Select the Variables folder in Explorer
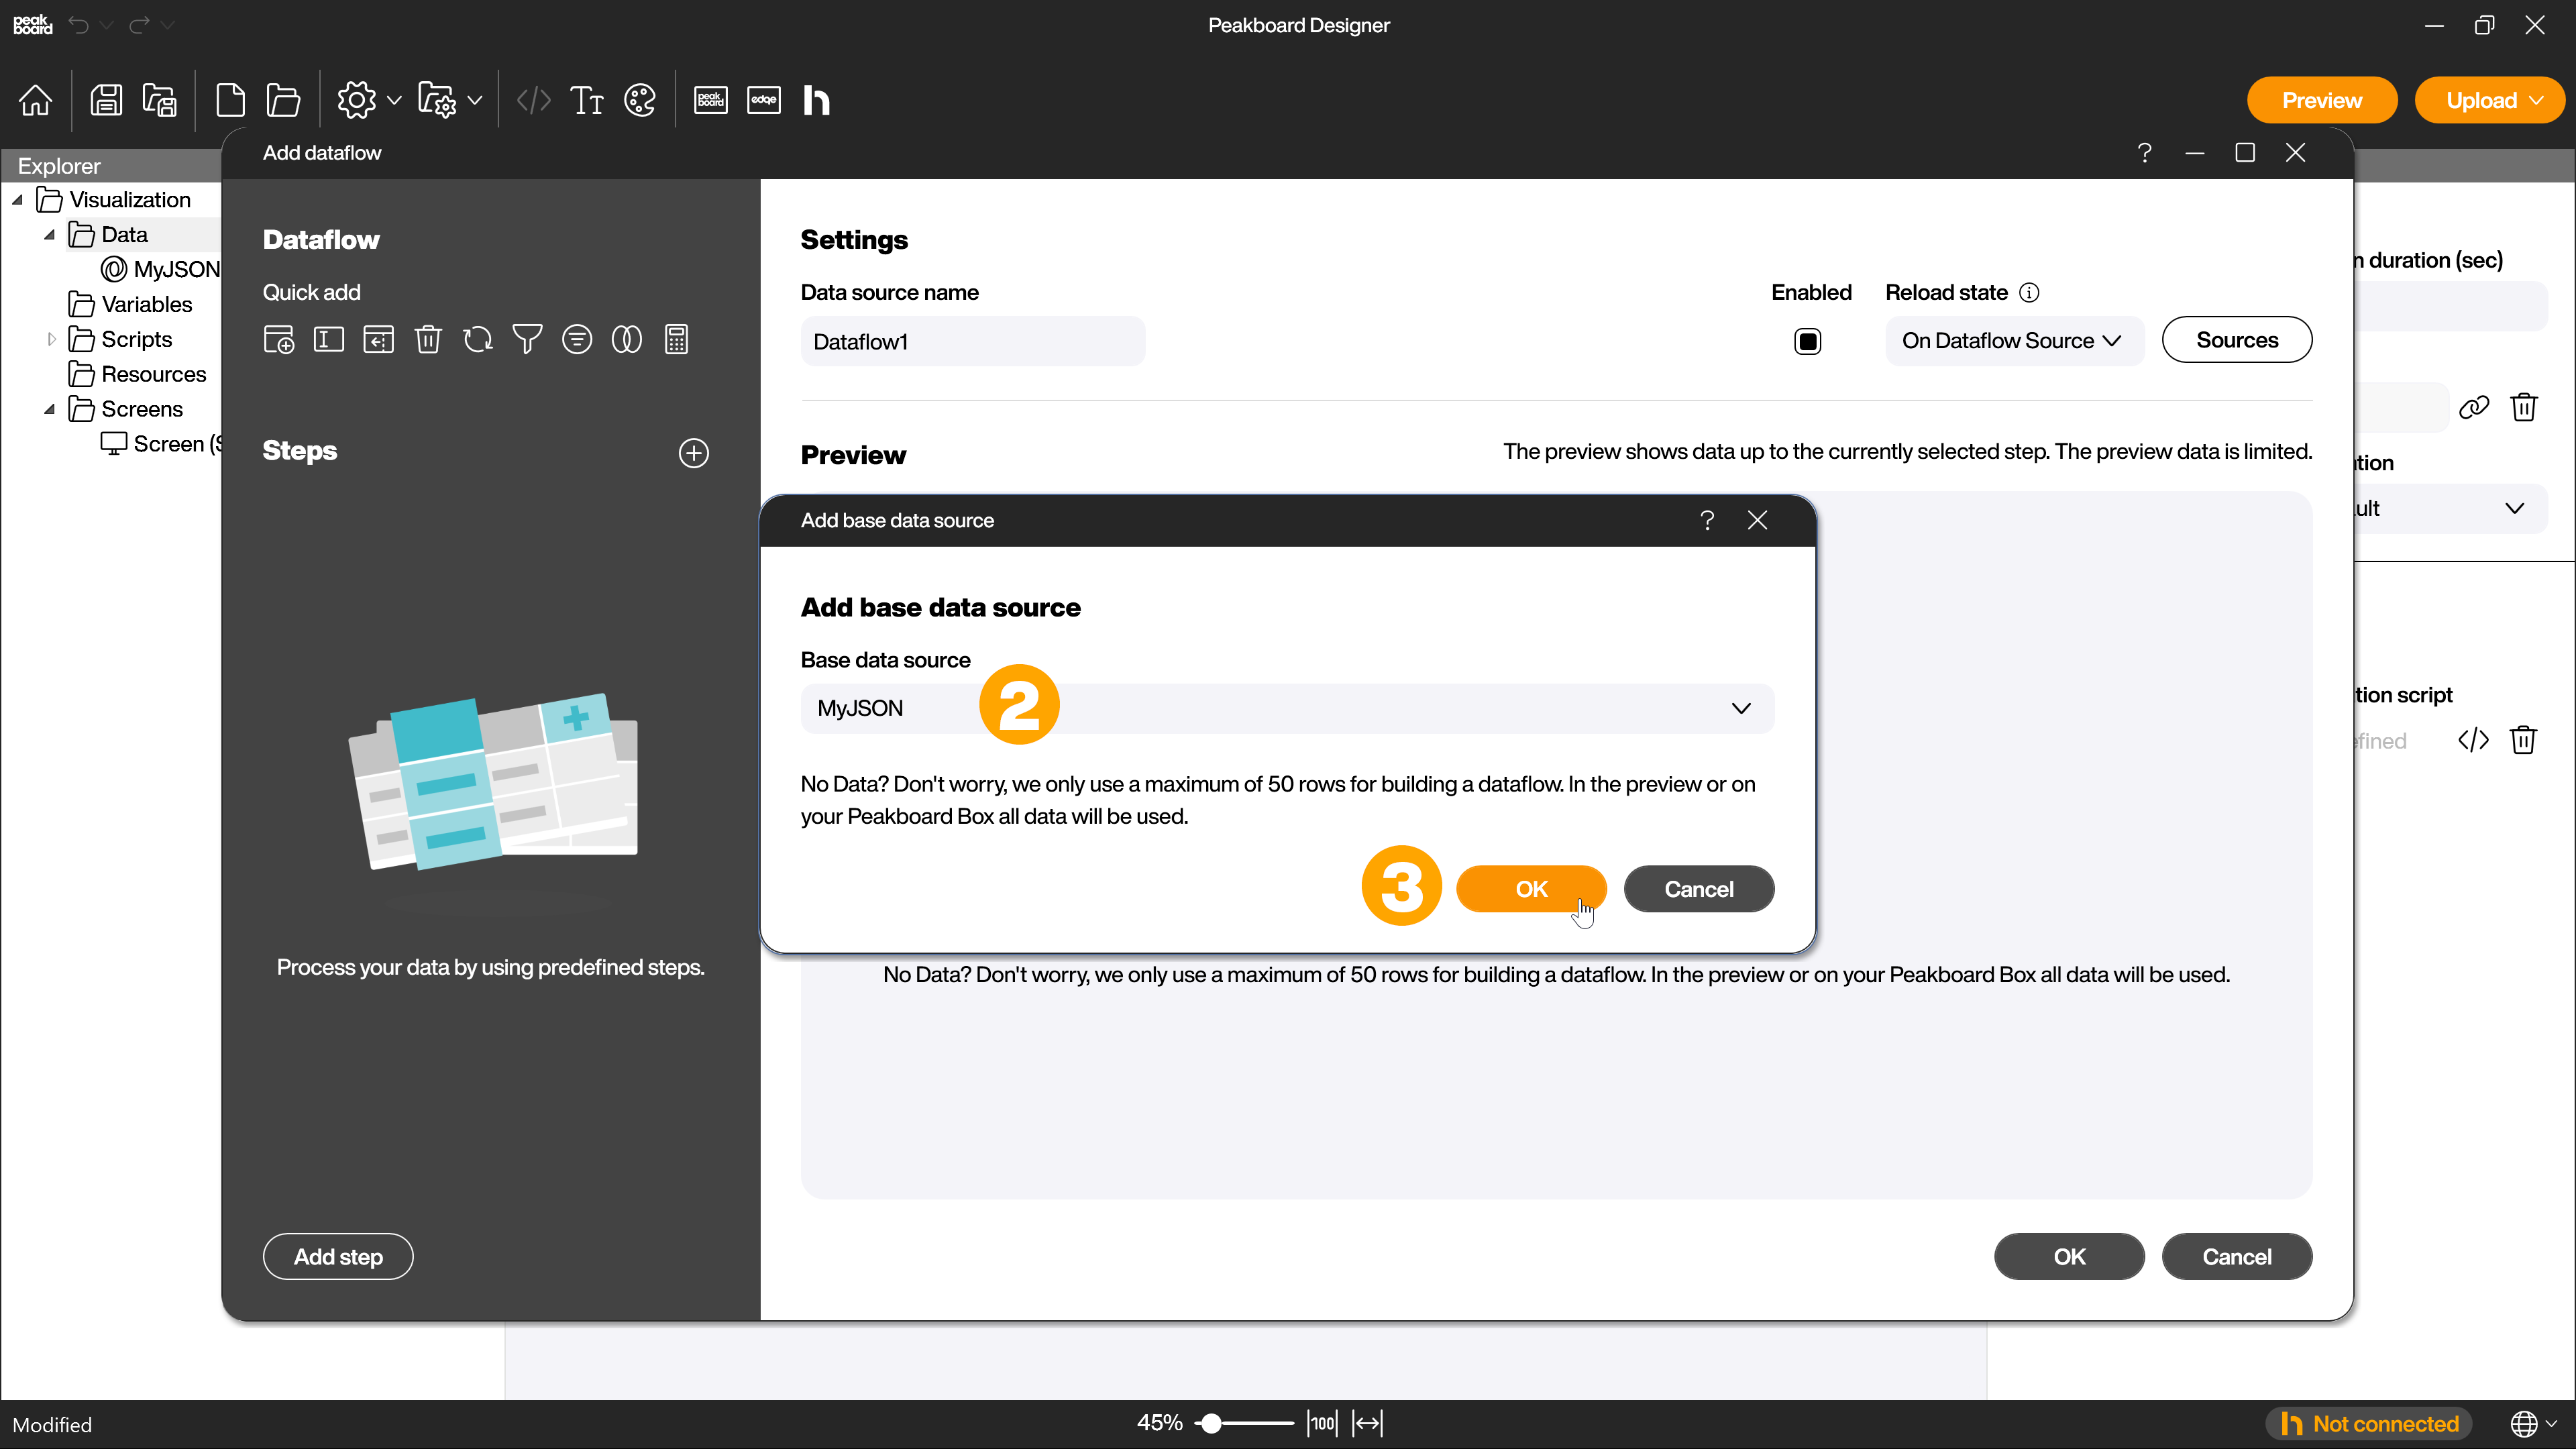 pos(130,304)
